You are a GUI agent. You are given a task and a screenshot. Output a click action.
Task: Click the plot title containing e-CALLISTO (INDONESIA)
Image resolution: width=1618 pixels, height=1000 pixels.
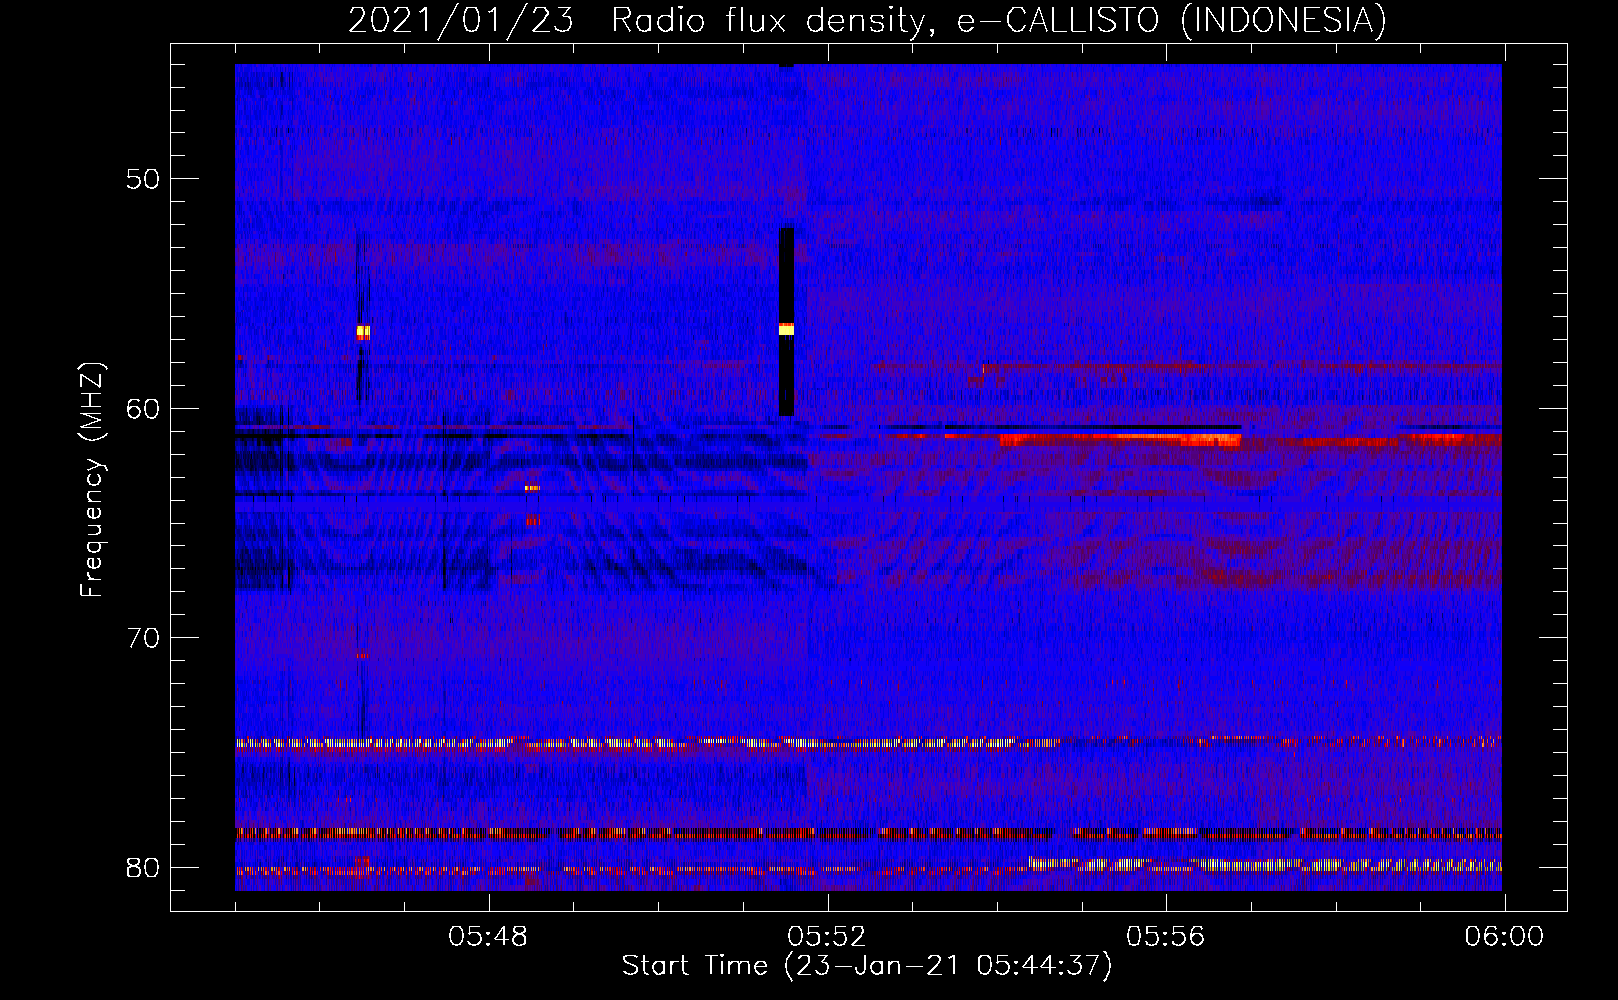coord(867,20)
